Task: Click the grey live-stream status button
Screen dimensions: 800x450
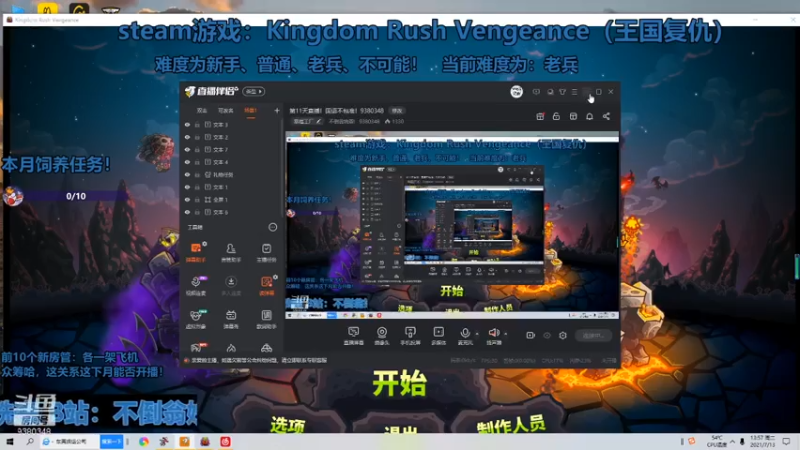Action: tap(593, 335)
